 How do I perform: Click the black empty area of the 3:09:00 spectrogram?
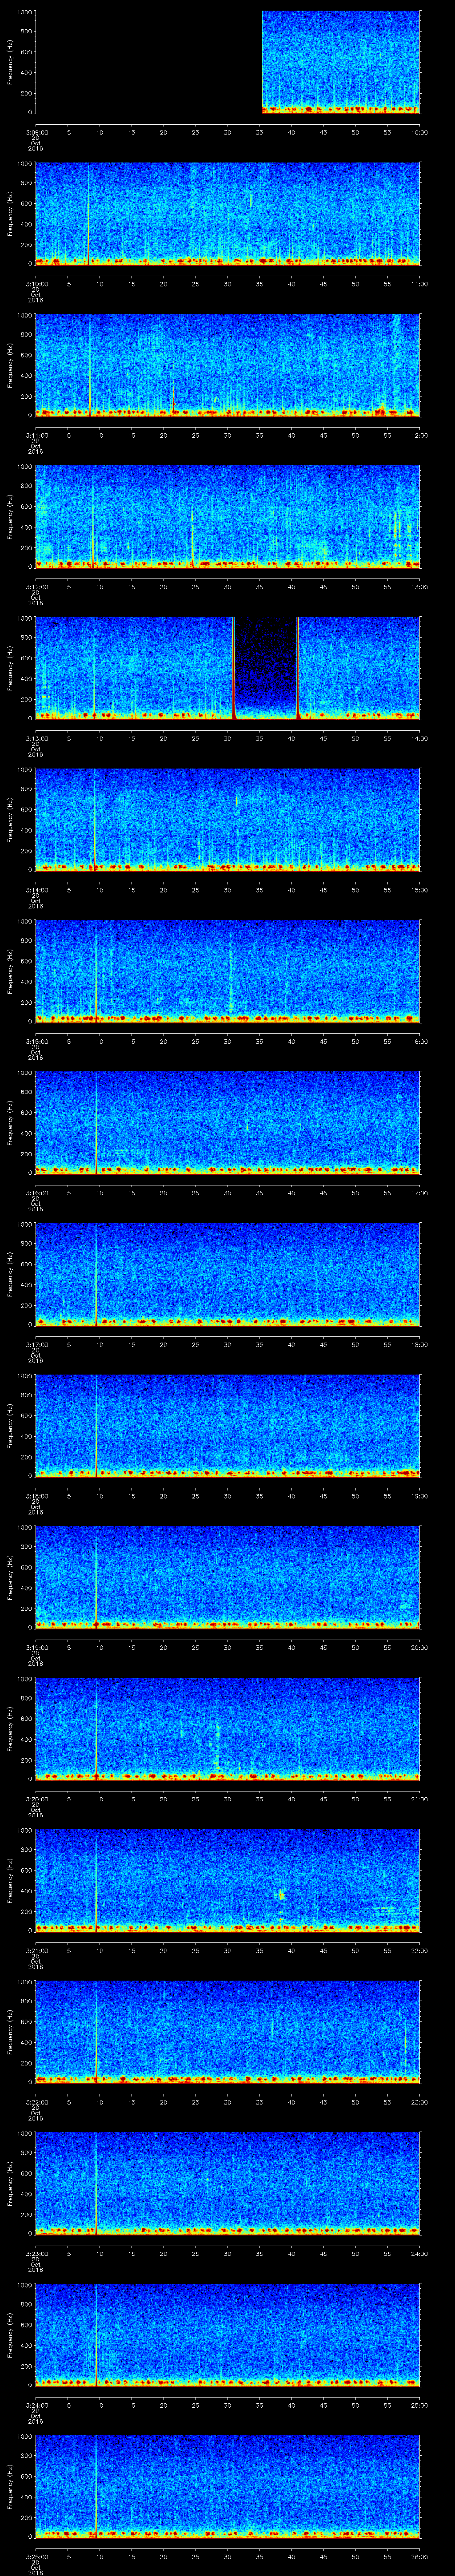(148, 62)
